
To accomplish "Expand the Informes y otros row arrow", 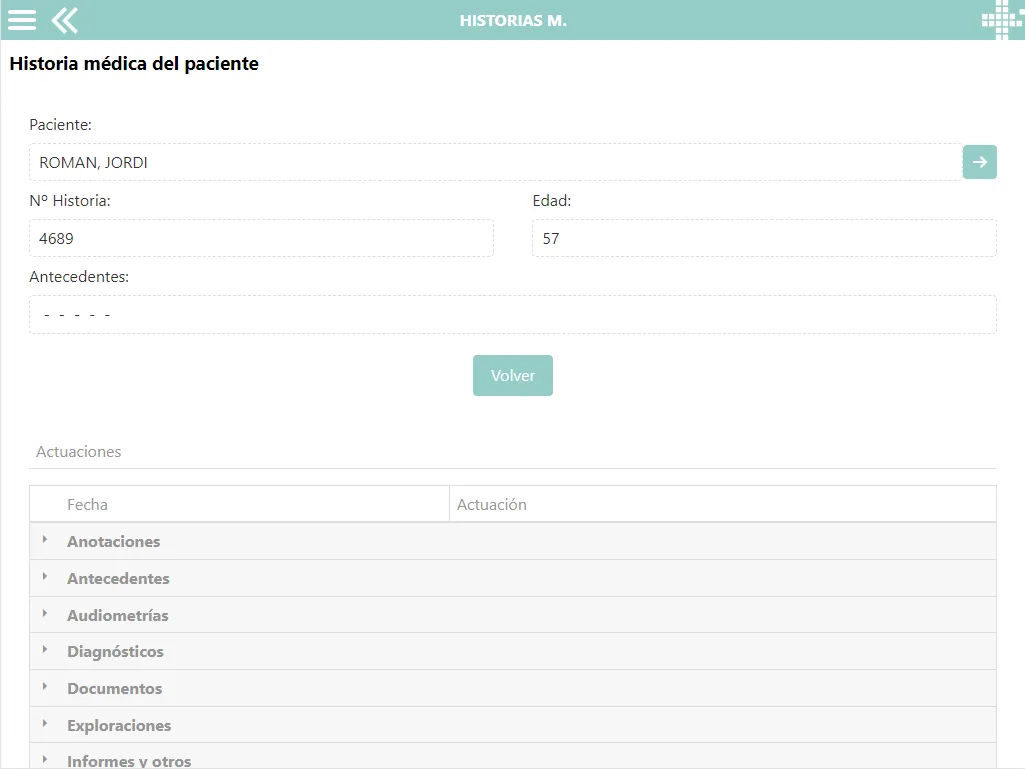I will pyautogui.click(x=44, y=759).
